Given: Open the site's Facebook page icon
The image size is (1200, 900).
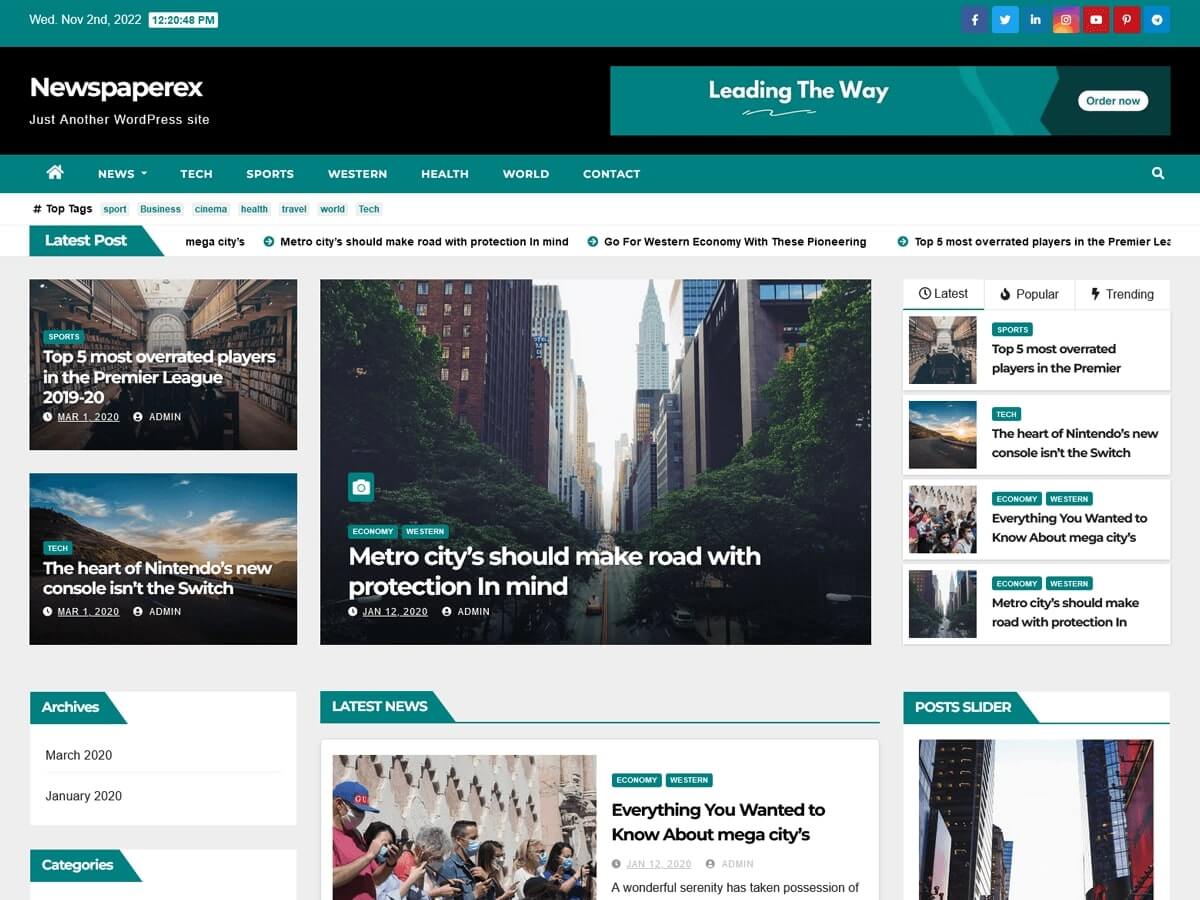Looking at the screenshot, I should tap(974, 19).
